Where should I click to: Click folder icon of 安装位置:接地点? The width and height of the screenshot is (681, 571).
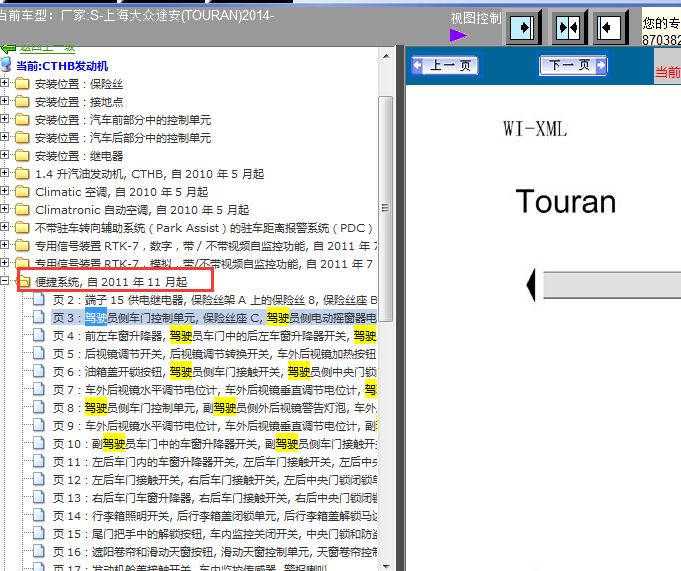(22, 102)
